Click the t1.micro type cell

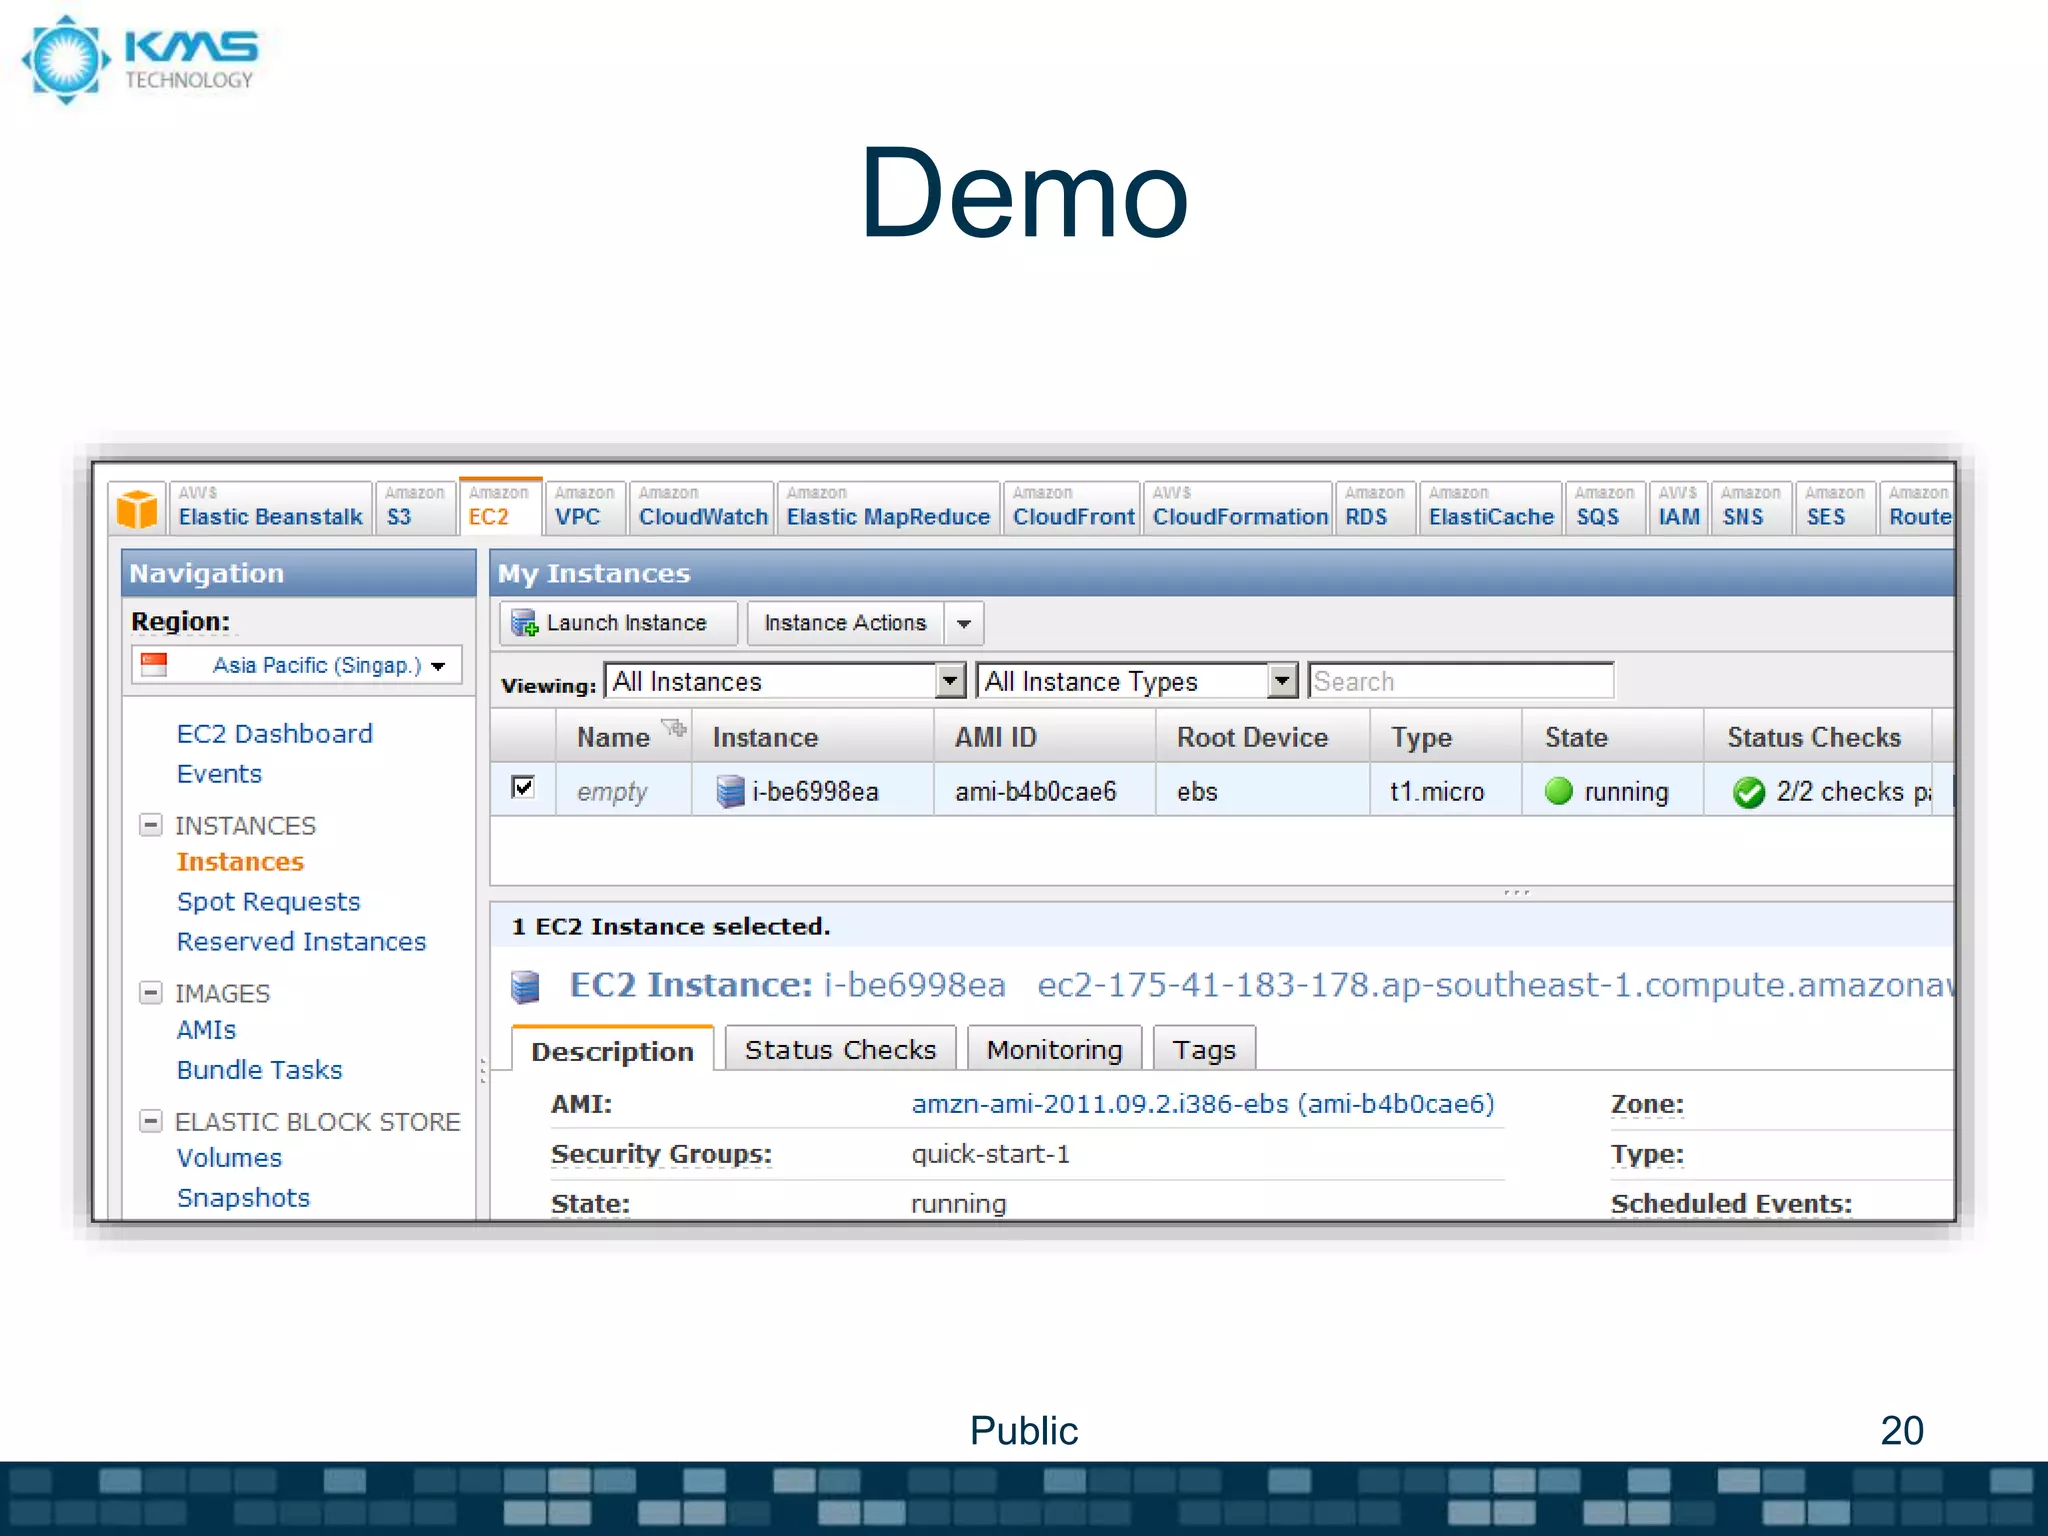1446,792
